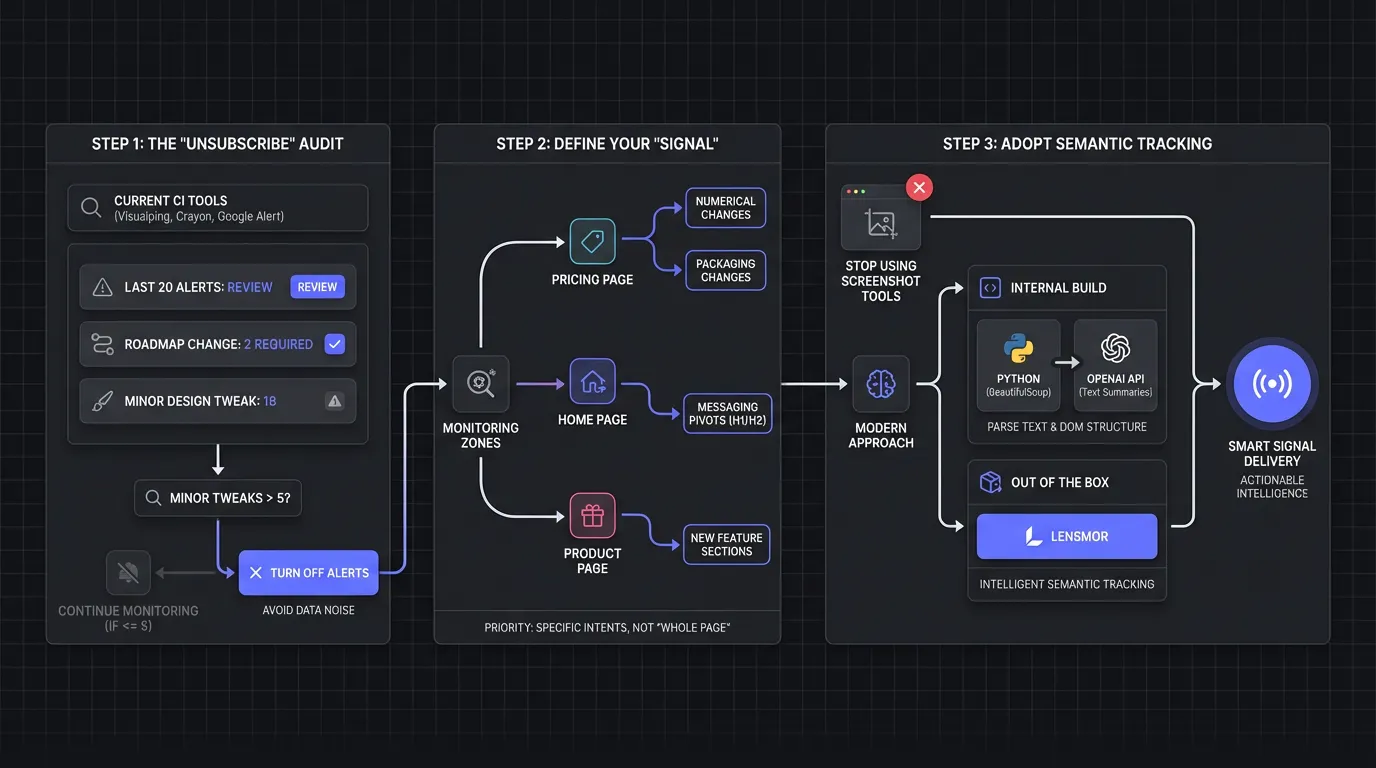Click the product page gift icon
Viewport: 1376px width, 768px height.
[592, 516]
